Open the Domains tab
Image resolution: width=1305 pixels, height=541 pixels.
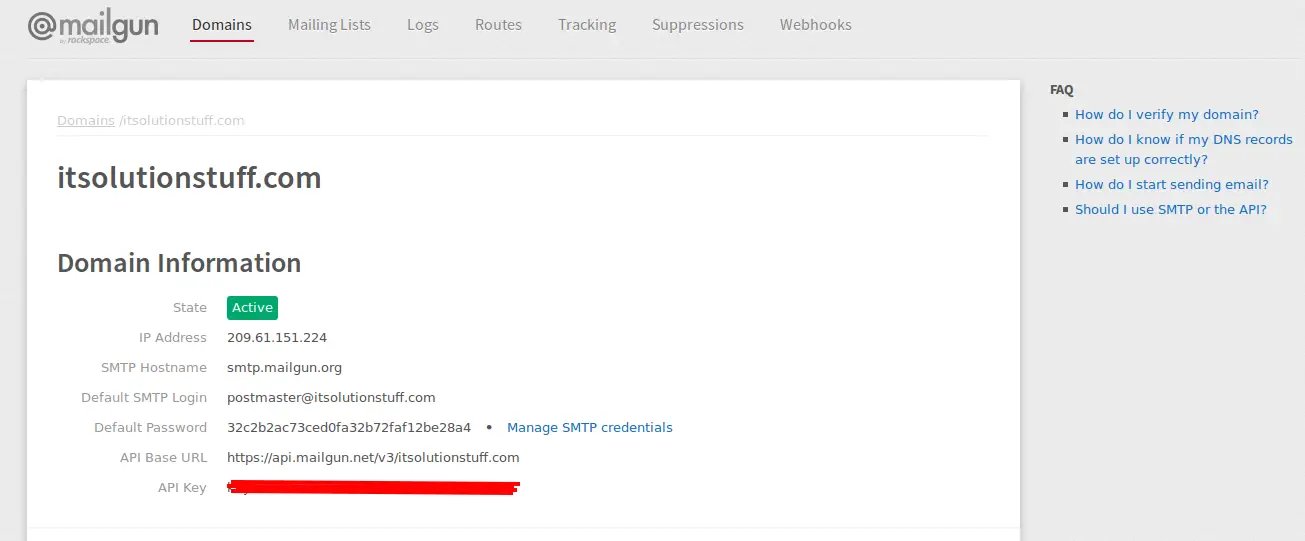222,25
